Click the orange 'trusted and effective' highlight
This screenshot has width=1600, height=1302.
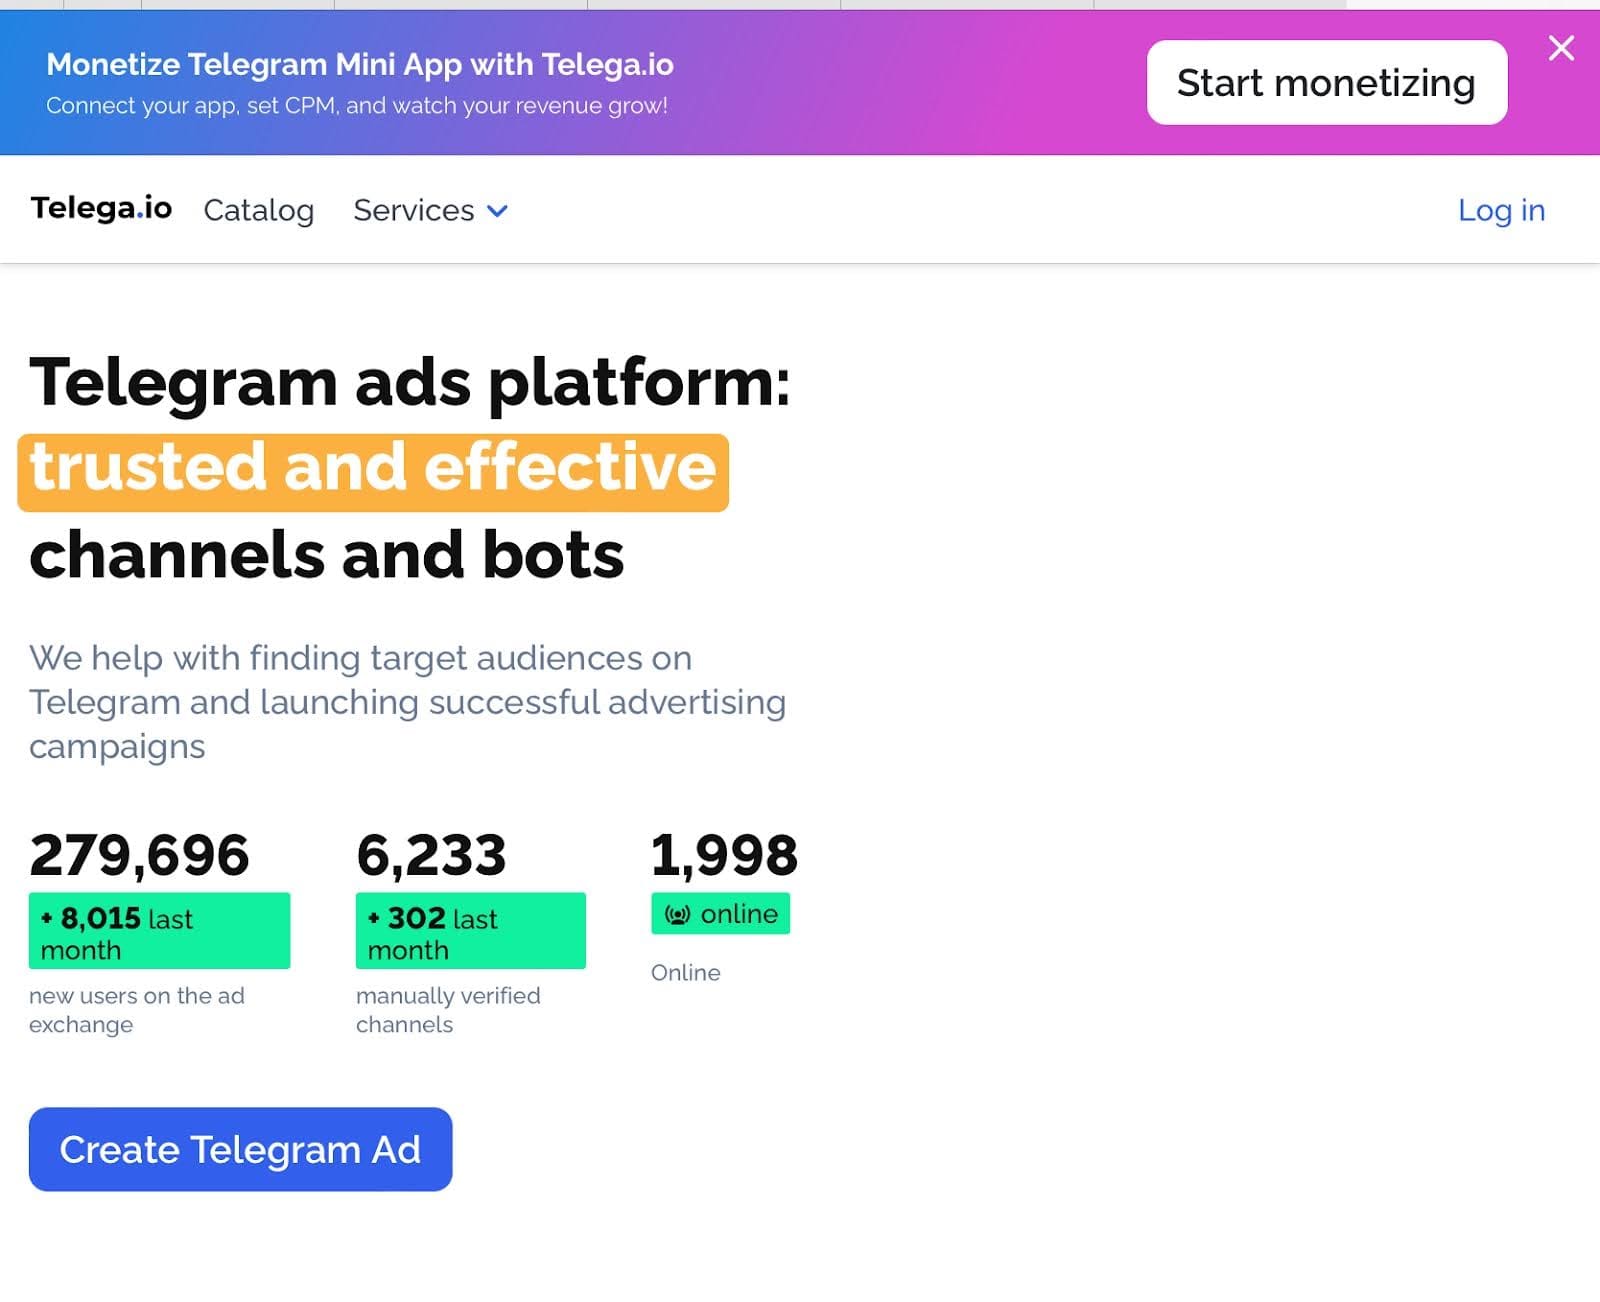pyautogui.click(x=373, y=472)
